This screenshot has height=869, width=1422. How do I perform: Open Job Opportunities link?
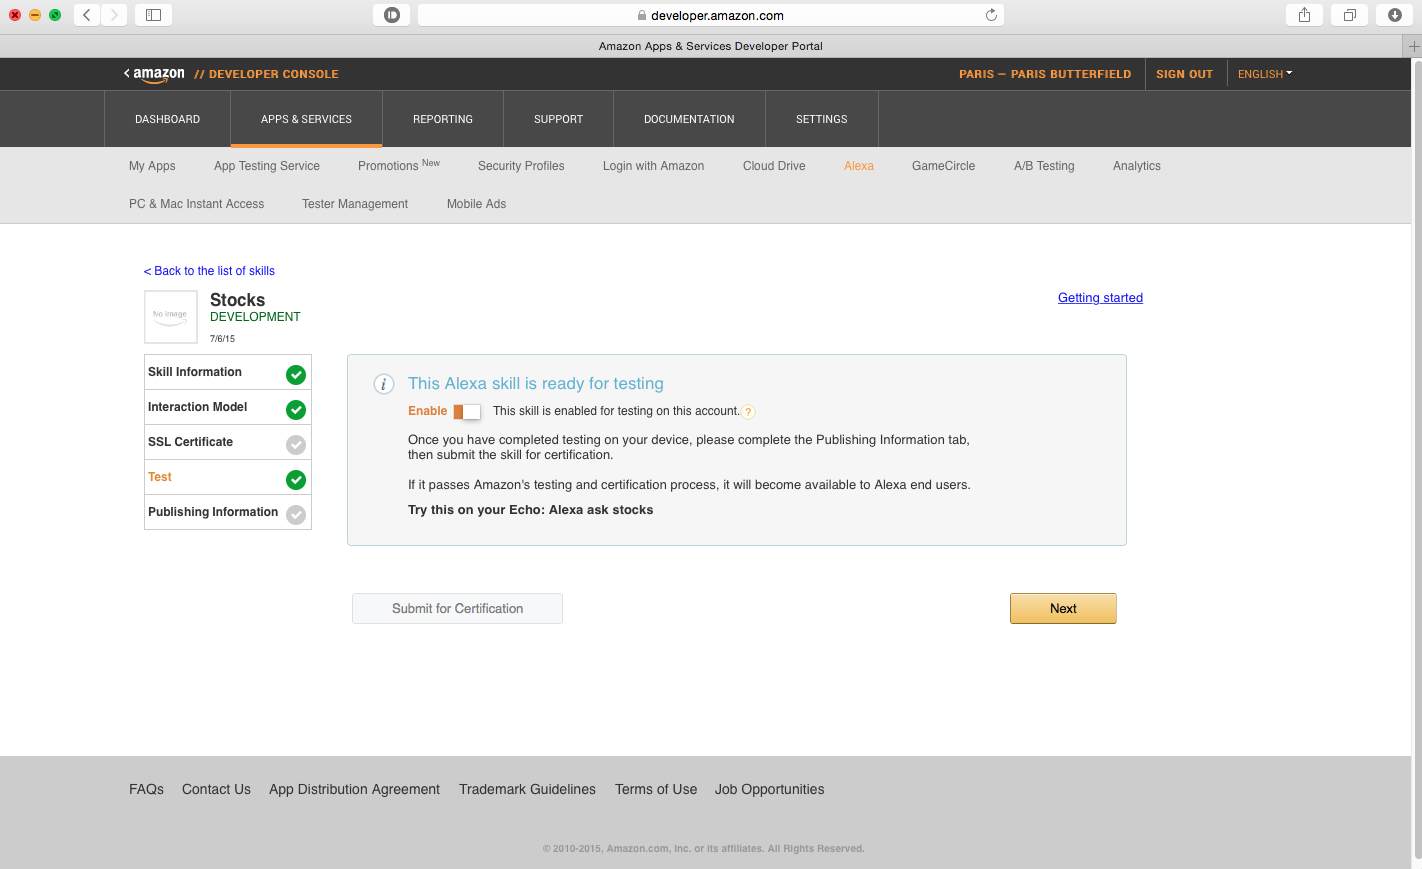769,790
